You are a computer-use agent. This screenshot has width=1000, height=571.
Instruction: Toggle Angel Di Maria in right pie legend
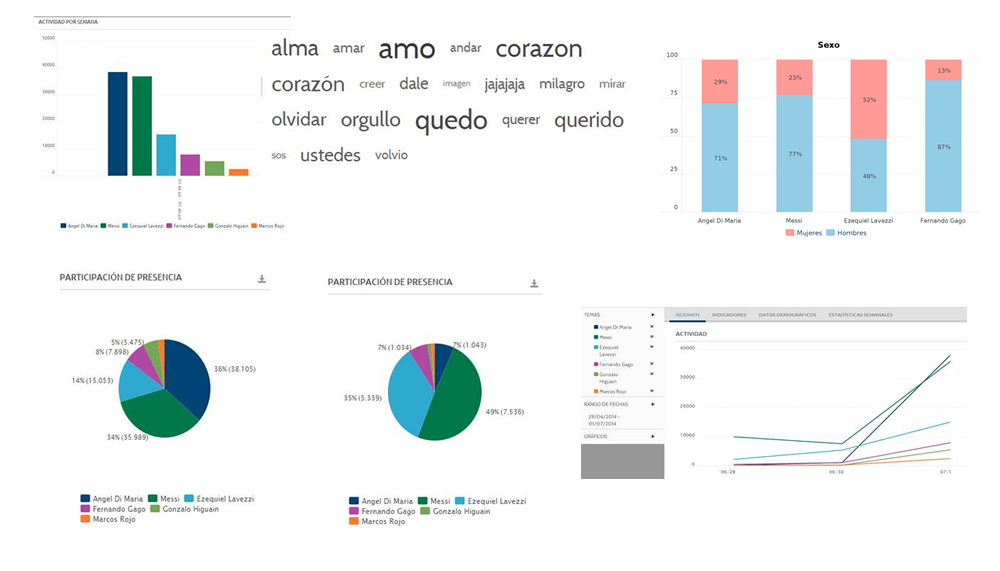pyautogui.click(x=381, y=501)
